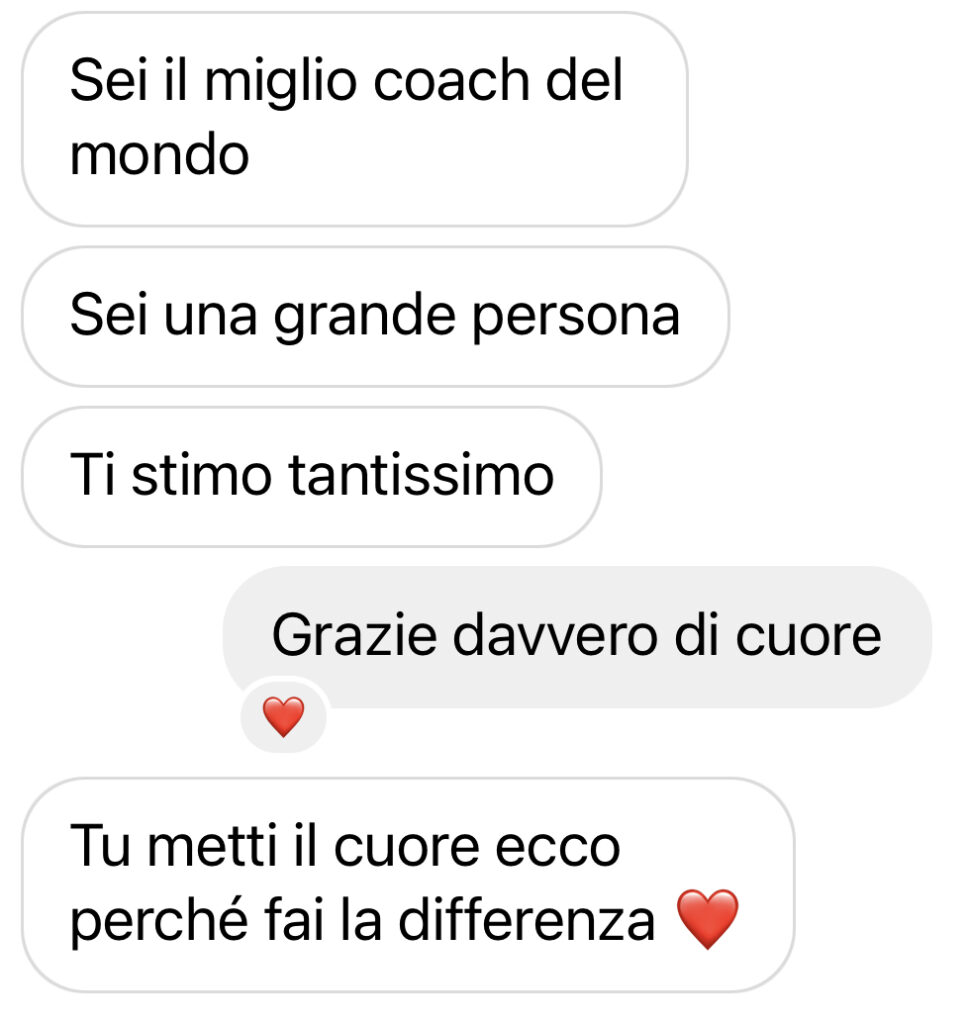The width and height of the screenshot is (968, 1024).
Task: Click the word 'Grazie' in the sent reply
Action: tap(355, 635)
